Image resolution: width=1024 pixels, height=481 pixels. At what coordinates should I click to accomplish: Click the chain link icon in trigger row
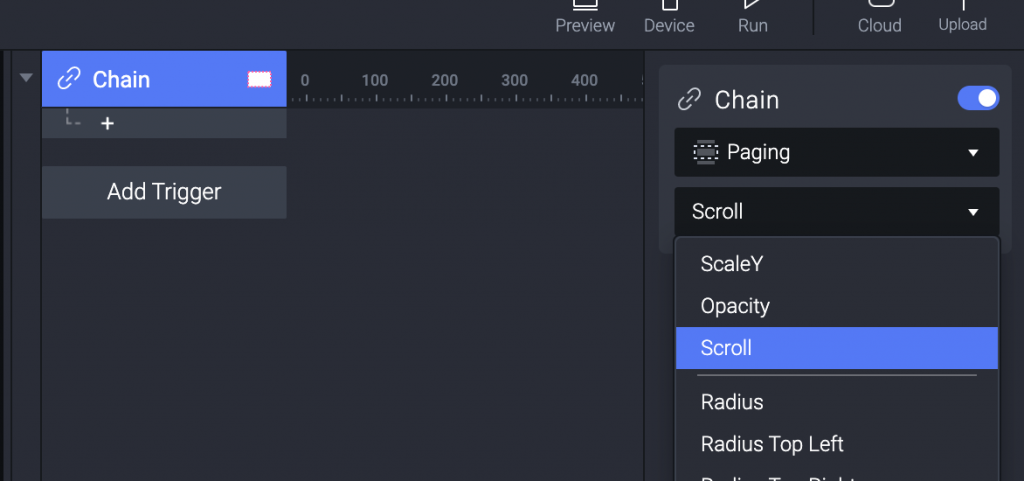click(69, 79)
